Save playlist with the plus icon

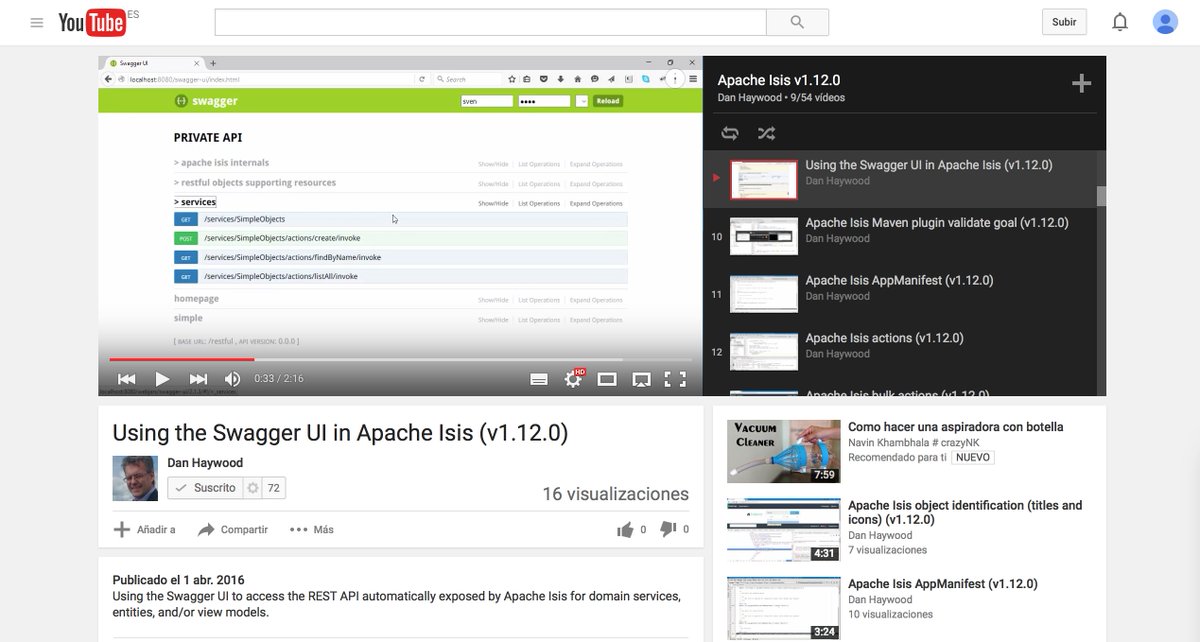coord(1081,84)
